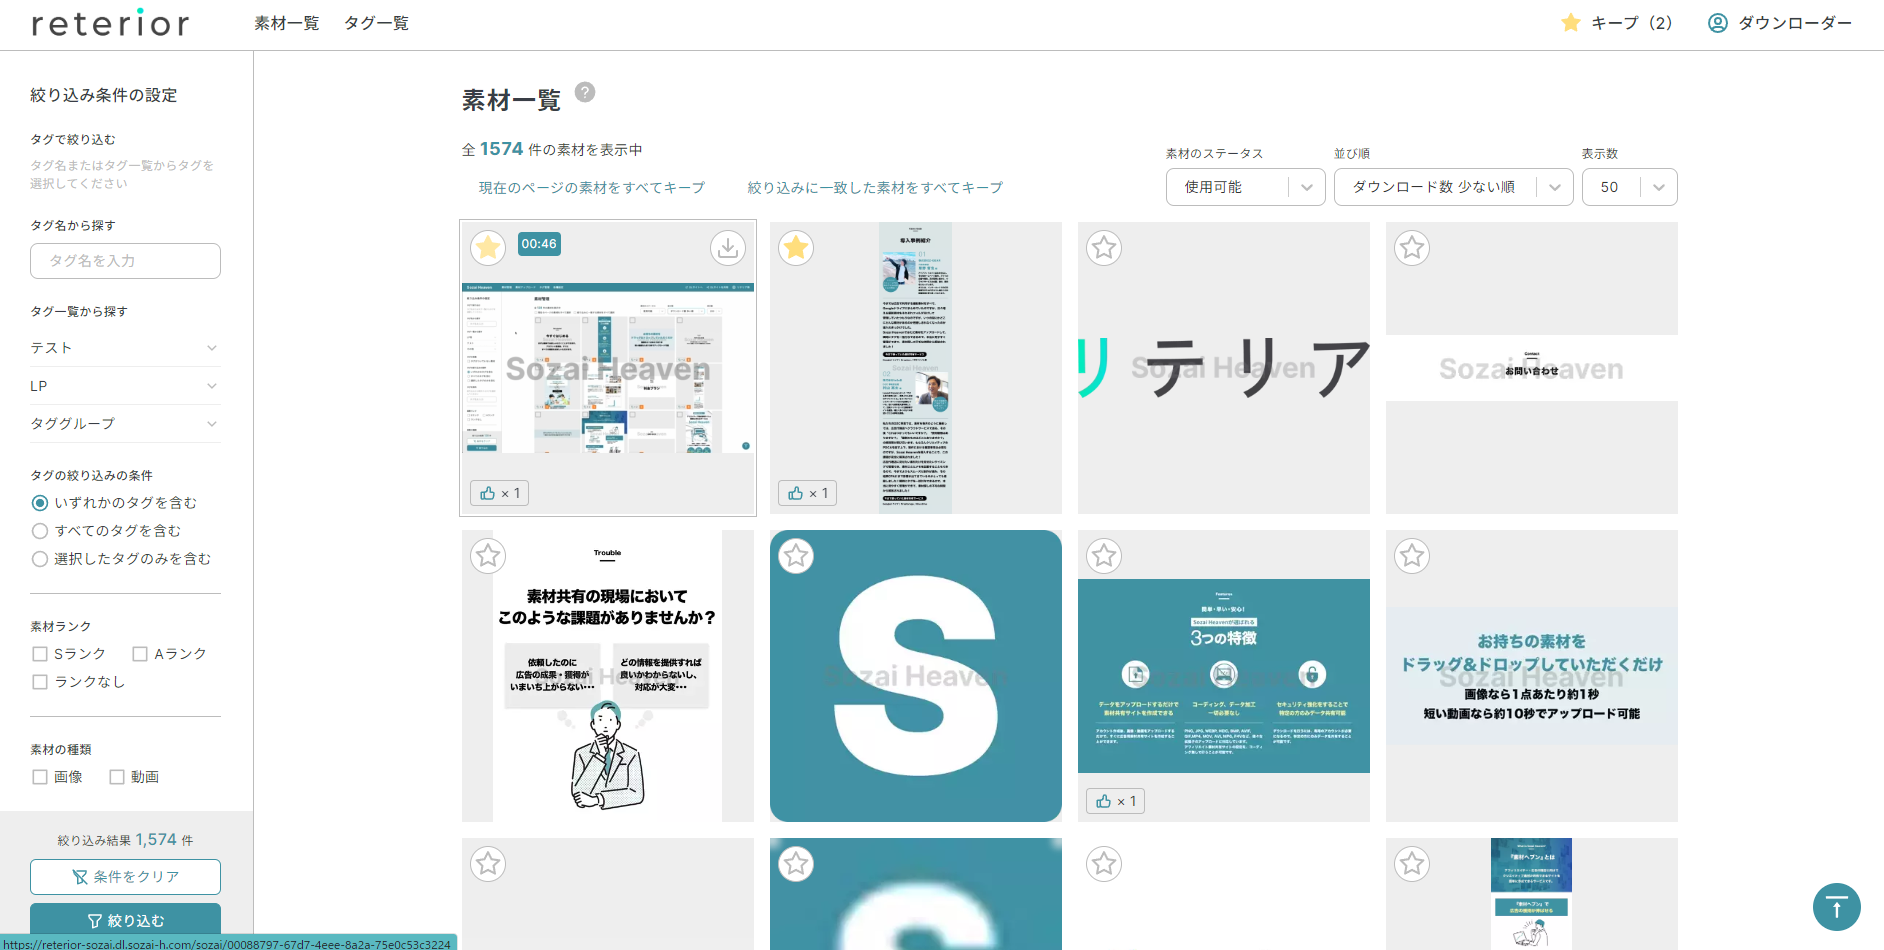This screenshot has width=1884, height=950.
Task: Open the tall article page thumbnail
Action: pyautogui.click(x=915, y=368)
